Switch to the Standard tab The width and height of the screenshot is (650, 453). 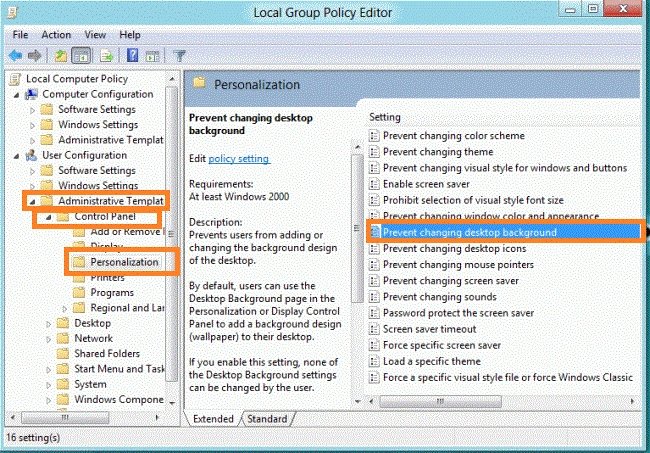(267, 419)
